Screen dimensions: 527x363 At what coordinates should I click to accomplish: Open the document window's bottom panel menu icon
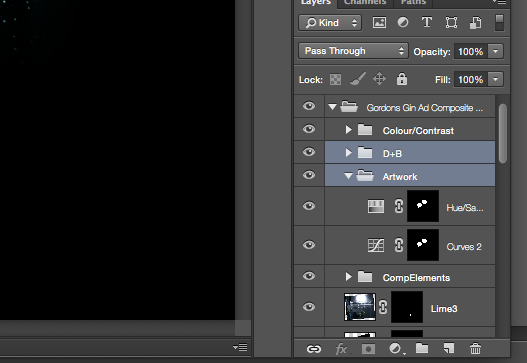coord(240,347)
